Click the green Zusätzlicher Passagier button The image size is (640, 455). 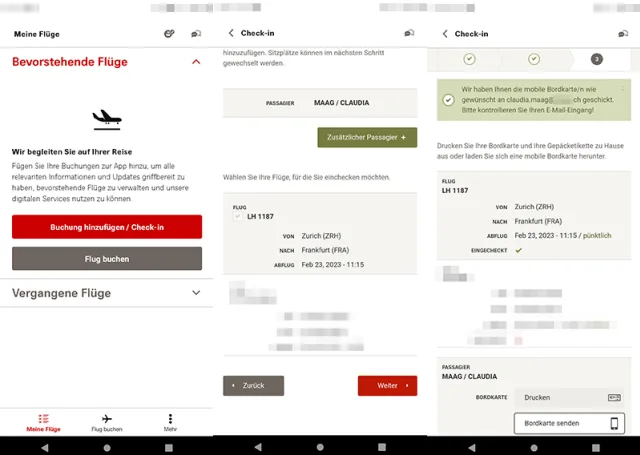(367, 137)
